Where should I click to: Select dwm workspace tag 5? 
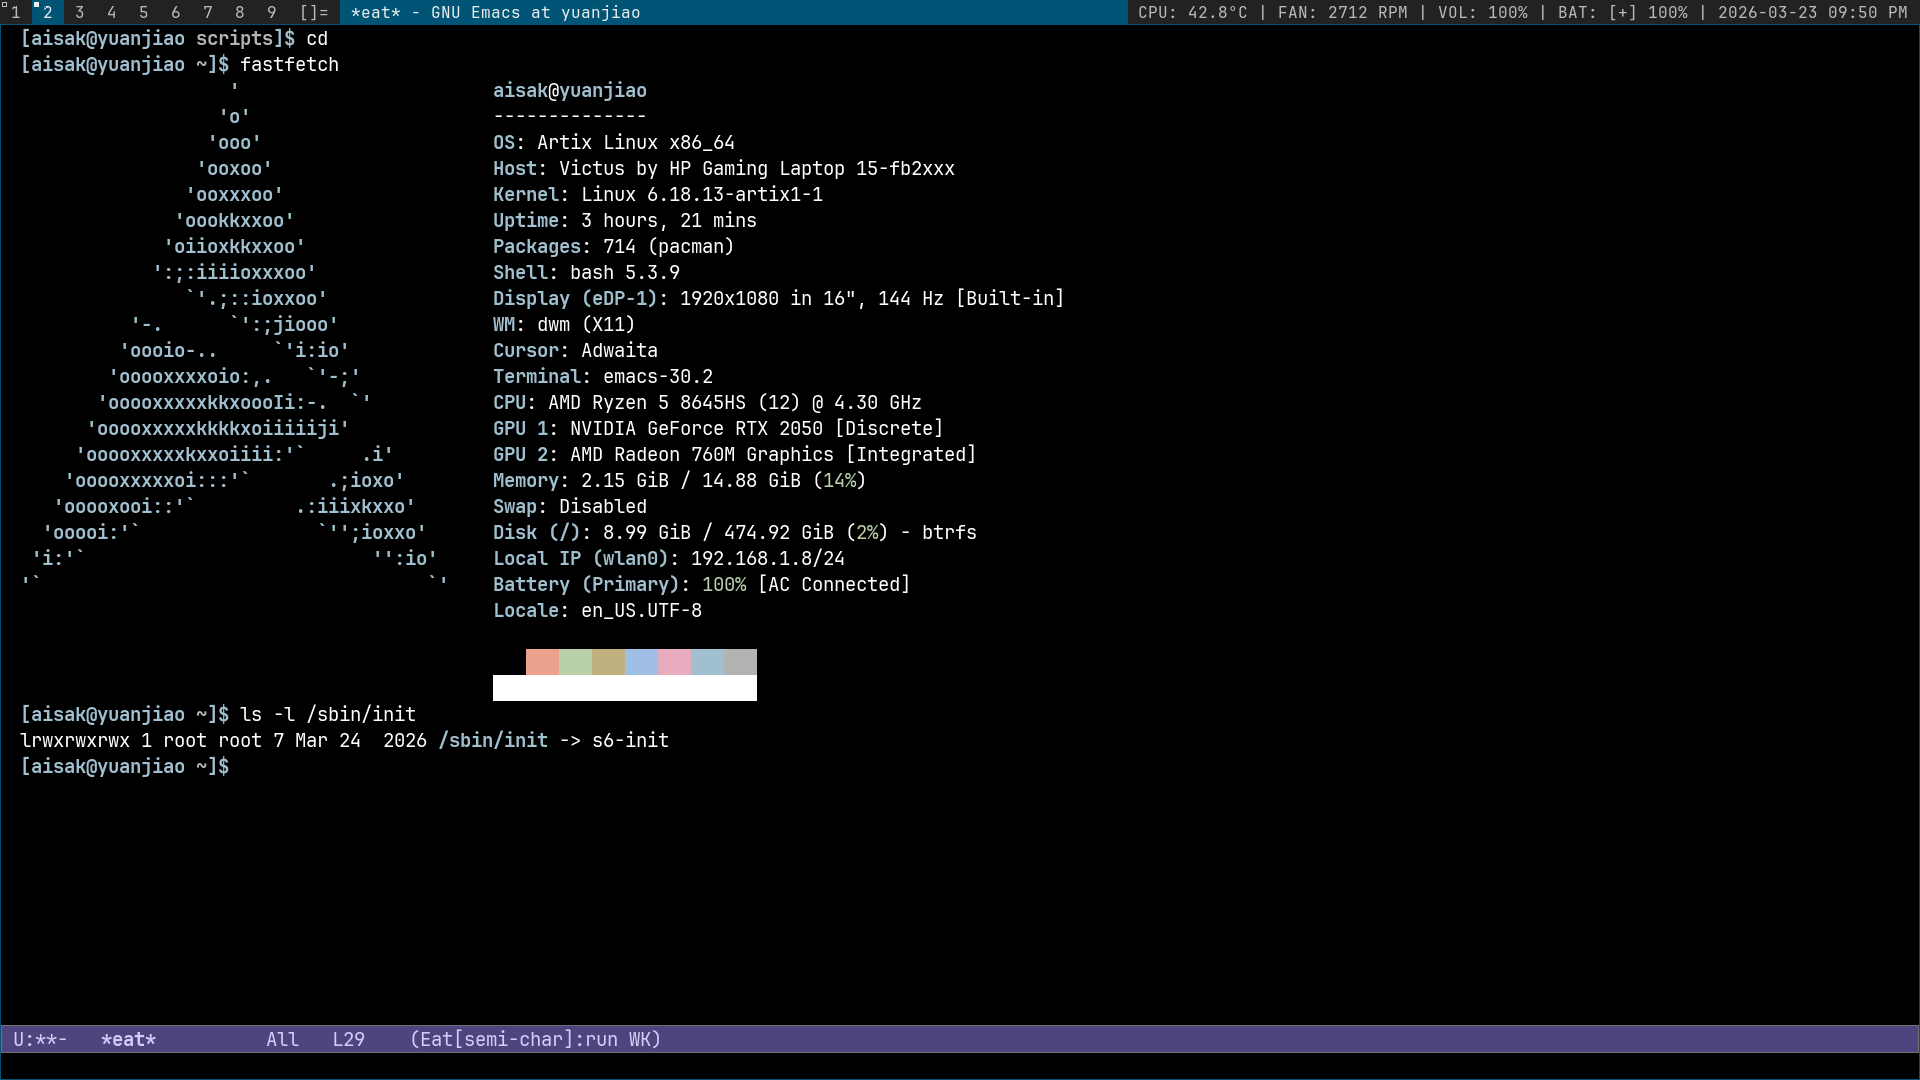point(144,12)
